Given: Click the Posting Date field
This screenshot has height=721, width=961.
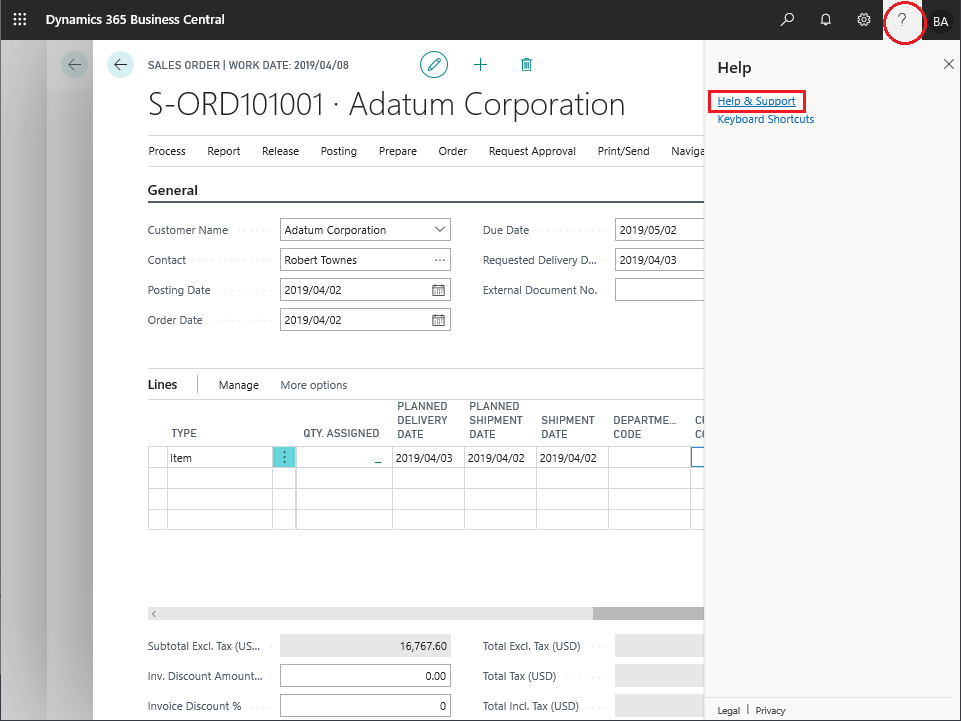Looking at the screenshot, I should (x=365, y=290).
